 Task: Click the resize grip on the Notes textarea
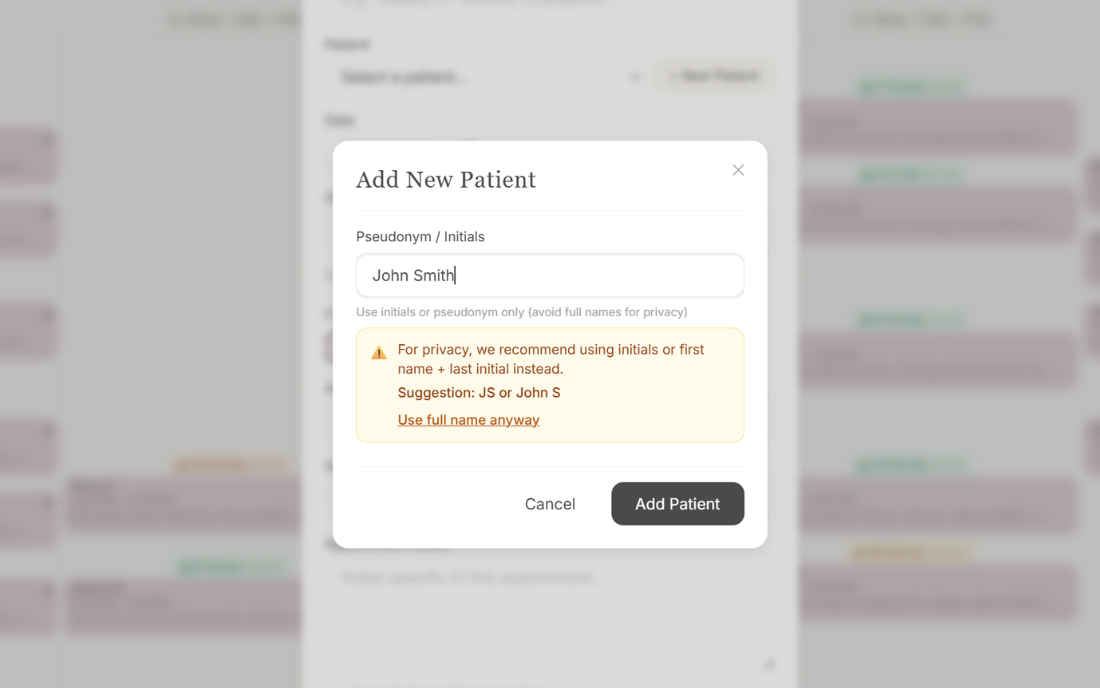(768, 664)
